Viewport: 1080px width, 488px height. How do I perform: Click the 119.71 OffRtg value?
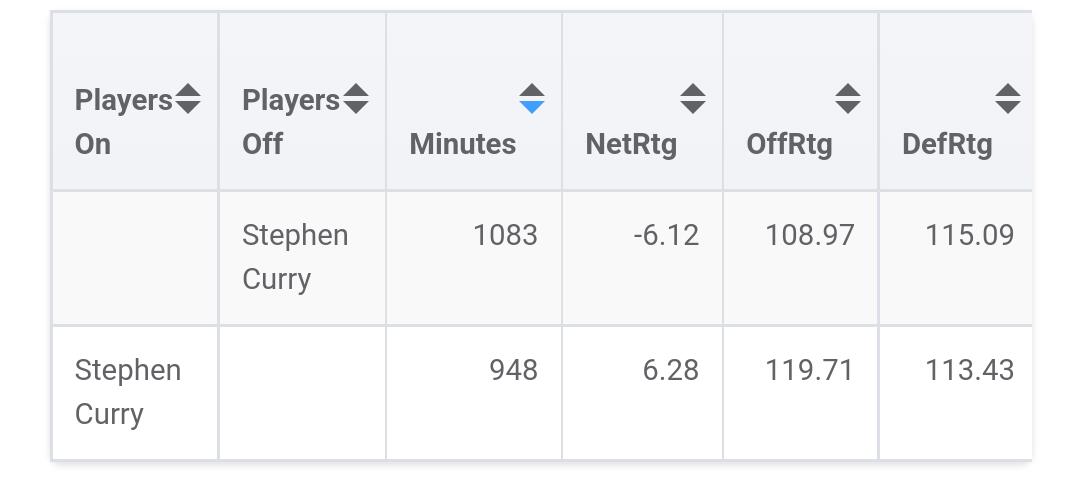pyautogui.click(x=809, y=371)
